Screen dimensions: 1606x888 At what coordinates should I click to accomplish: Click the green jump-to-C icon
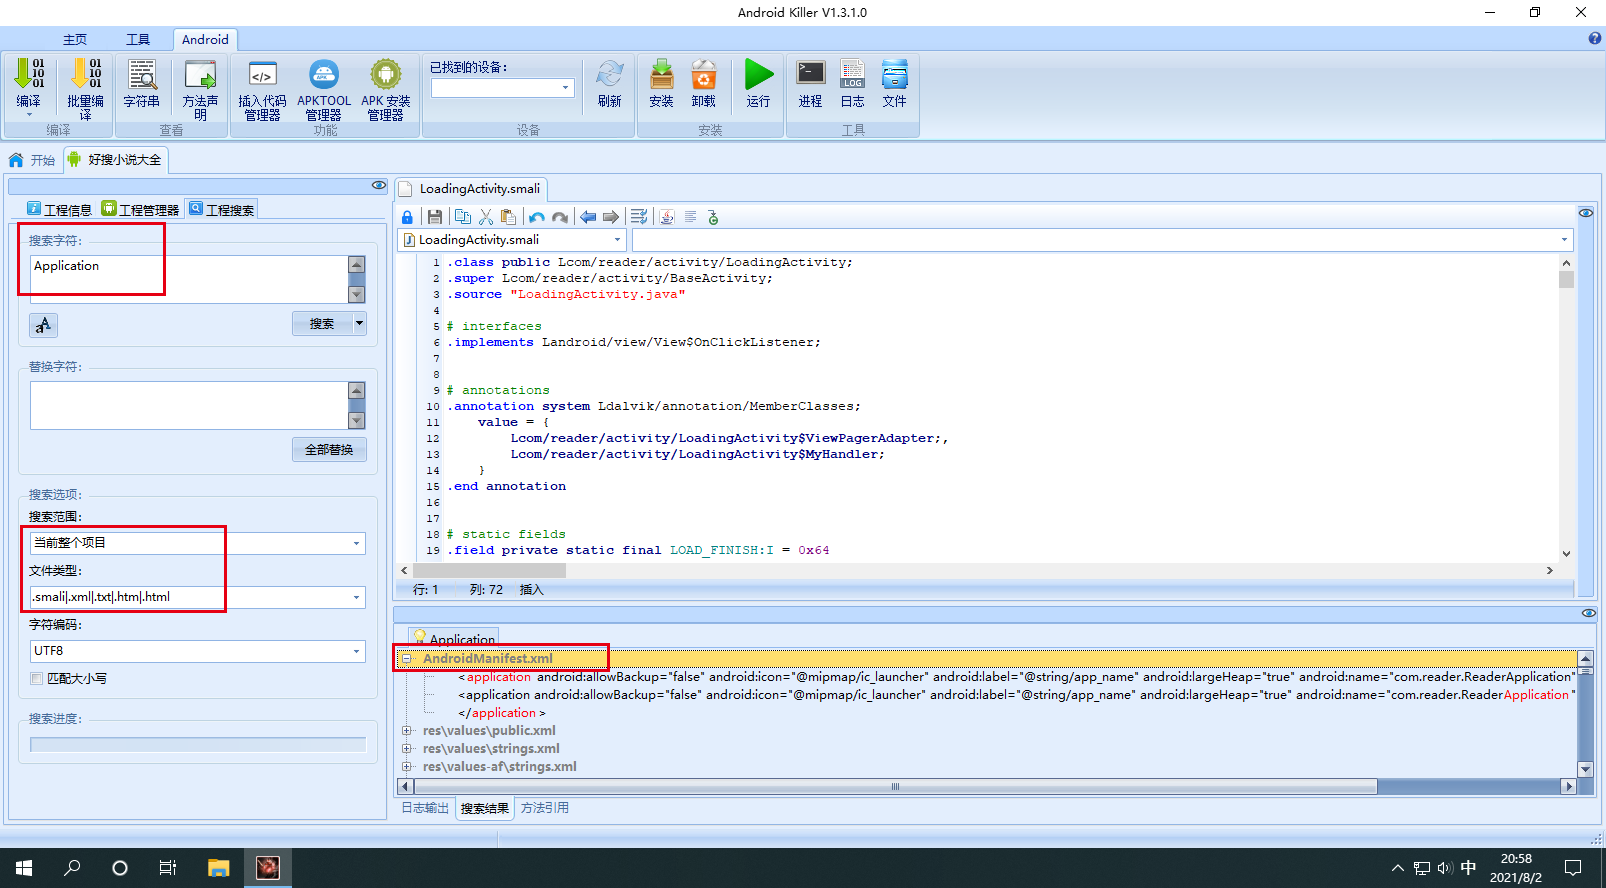click(713, 217)
